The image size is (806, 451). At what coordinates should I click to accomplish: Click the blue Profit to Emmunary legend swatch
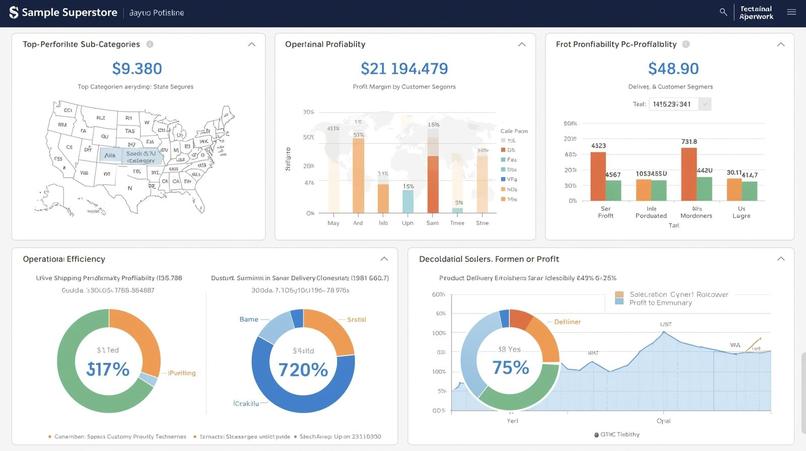[619, 302]
